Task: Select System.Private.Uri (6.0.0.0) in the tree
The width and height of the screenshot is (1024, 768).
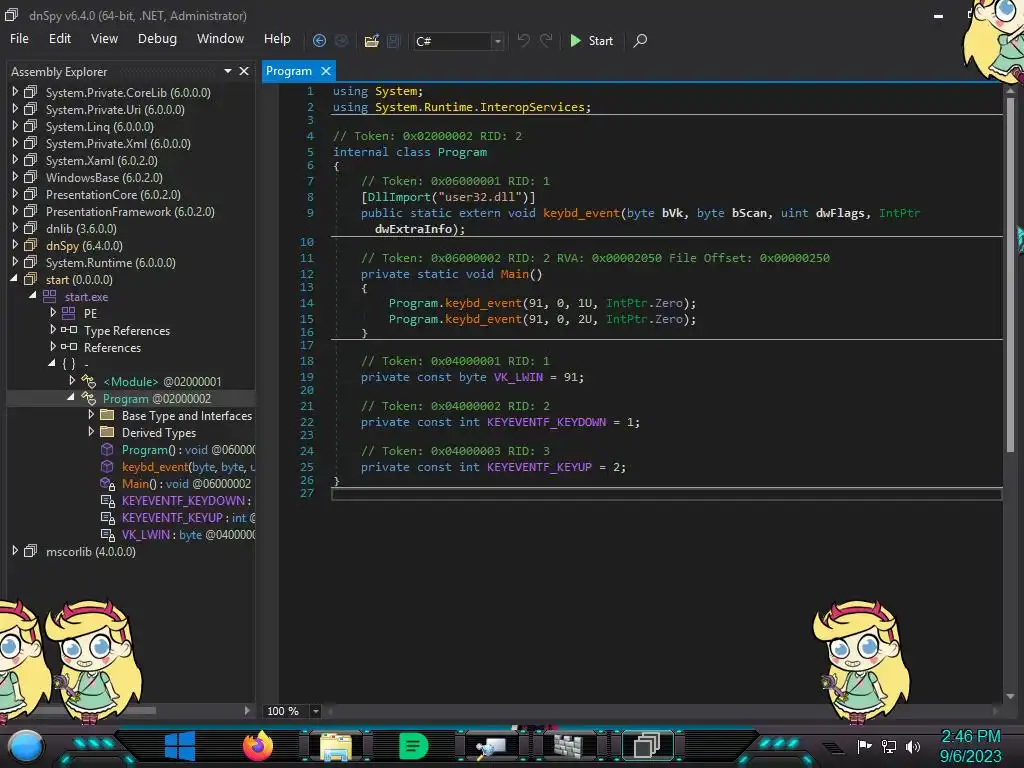Action: (x=115, y=110)
